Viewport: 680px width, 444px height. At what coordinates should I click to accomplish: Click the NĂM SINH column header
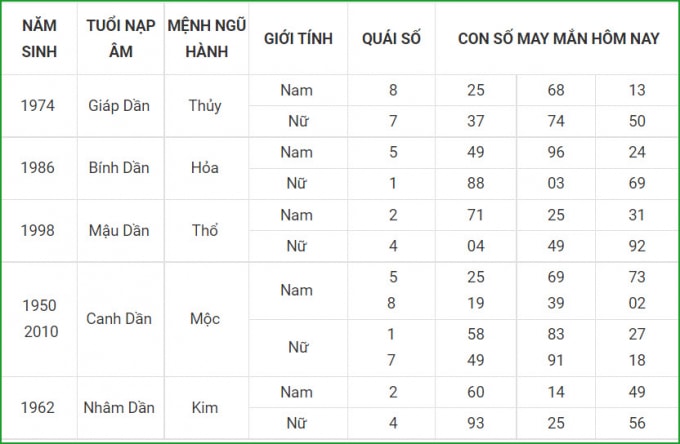click(x=39, y=39)
